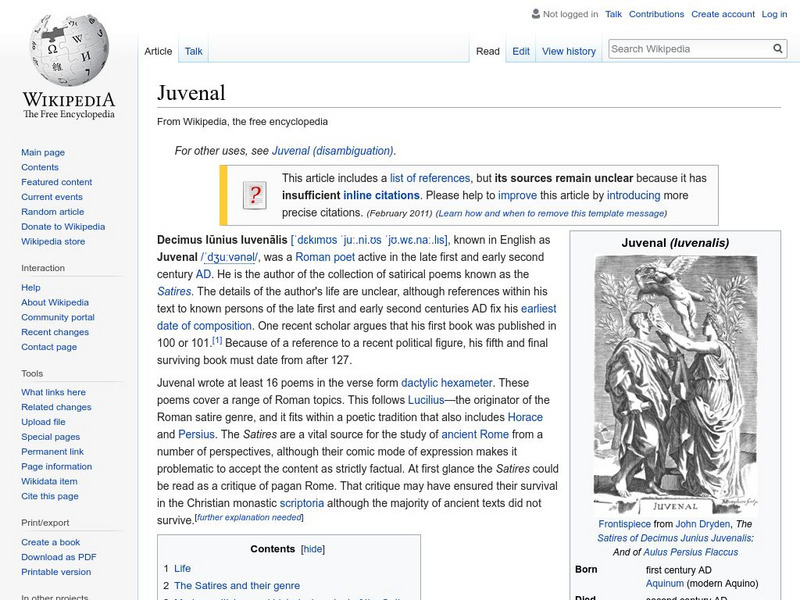Open Contact page

[49, 347]
